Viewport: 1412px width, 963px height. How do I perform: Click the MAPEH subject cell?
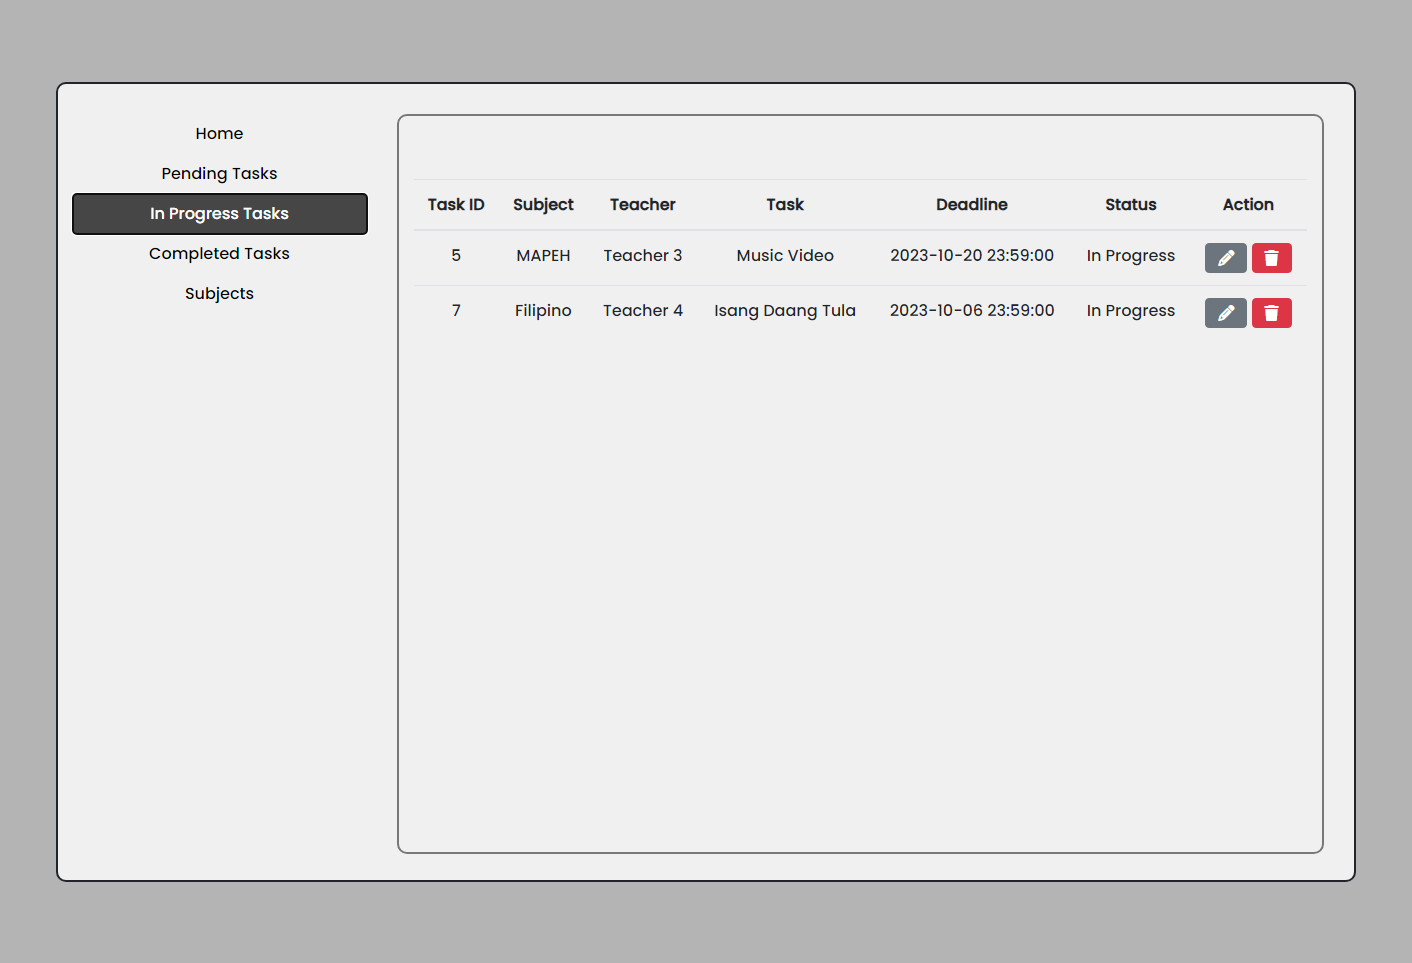[x=543, y=256]
